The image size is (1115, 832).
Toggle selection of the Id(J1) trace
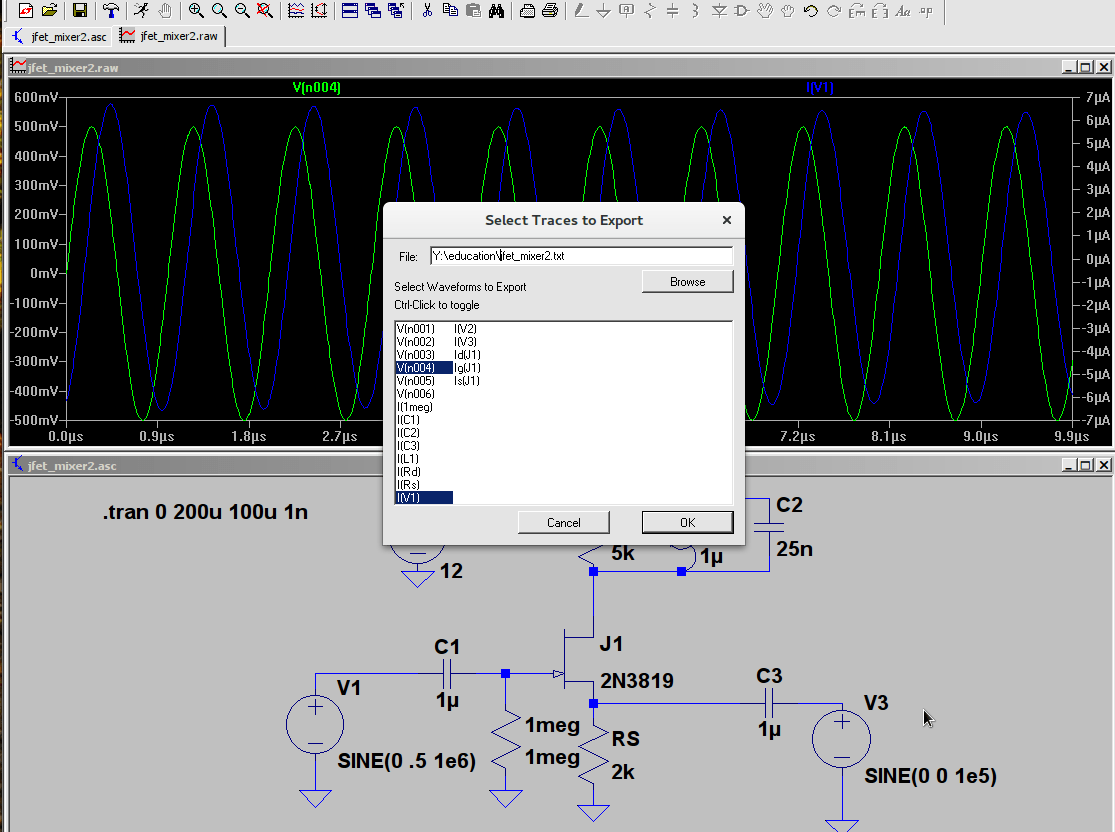tap(466, 354)
